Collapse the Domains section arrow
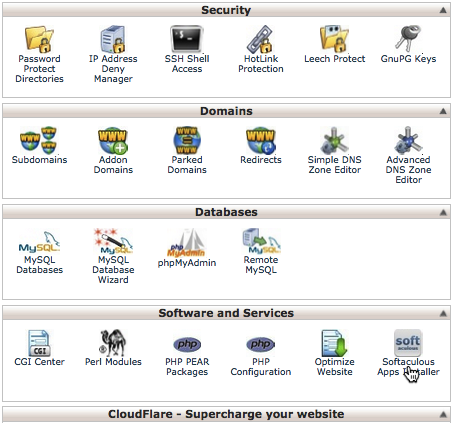 pos(443,111)
